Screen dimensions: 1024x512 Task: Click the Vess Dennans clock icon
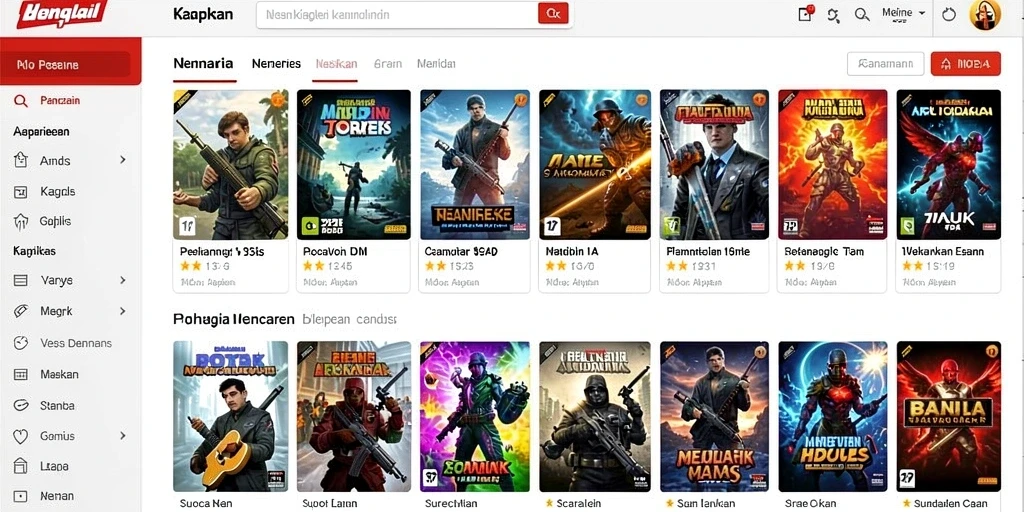(x=21, y=343)
